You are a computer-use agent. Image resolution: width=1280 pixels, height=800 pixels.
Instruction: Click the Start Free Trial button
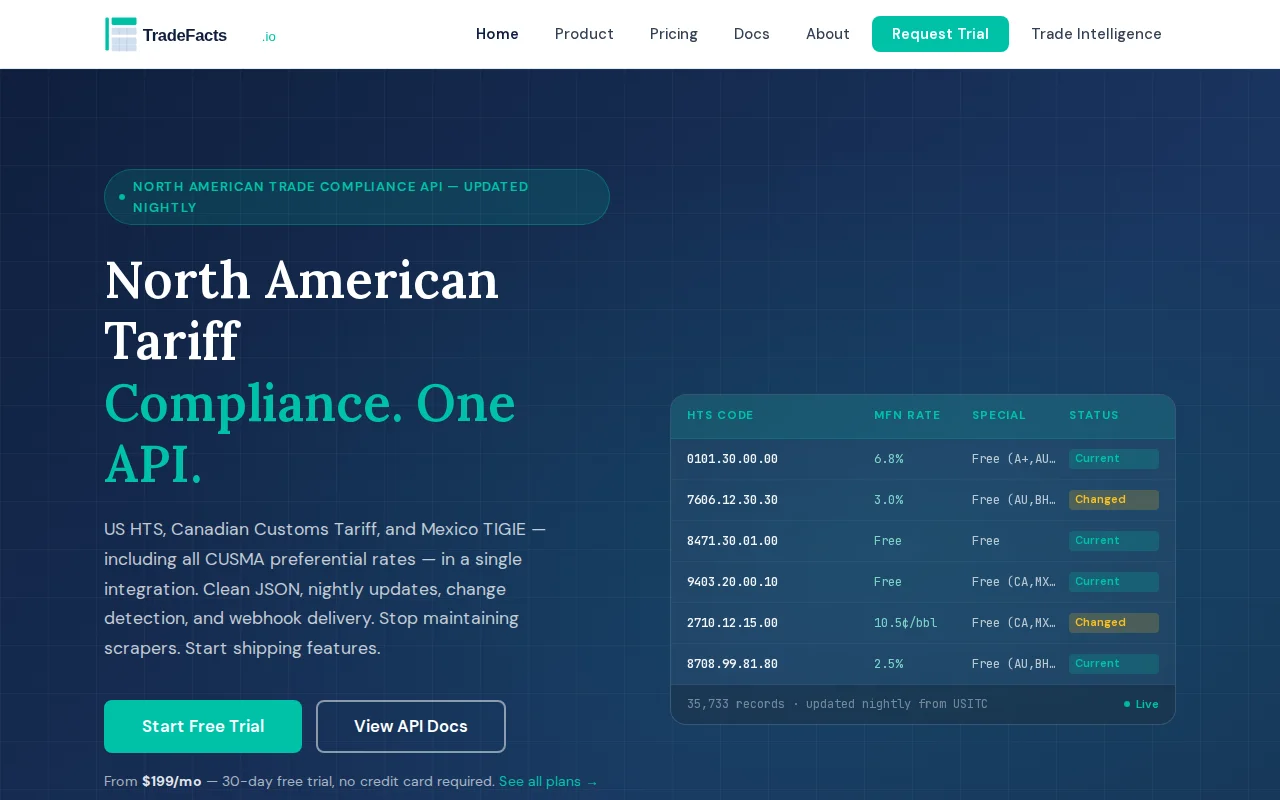click(x=203, y=726)
